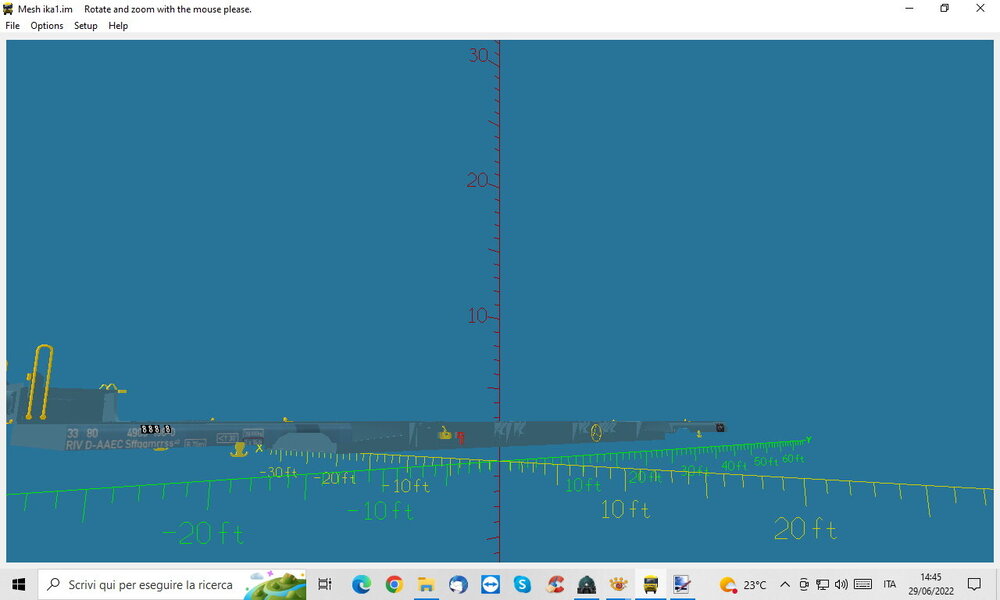Launch Google Chrome from taskbar
The image size is (1000, 600).
tap(394, 584)
